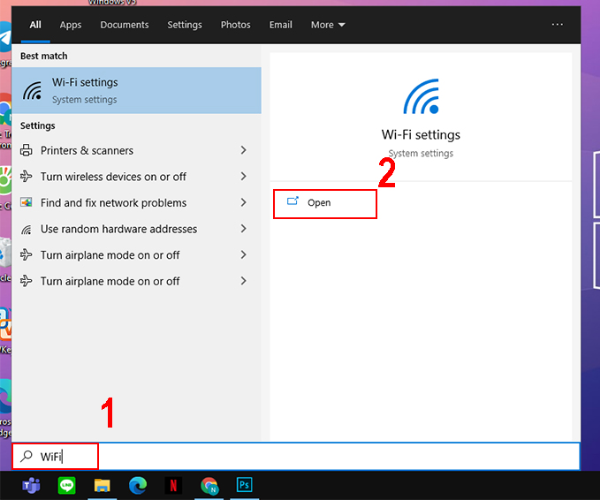Click the Wi-Fi icon beside Use random hardware addresses
Viewport: 600px width, 500px height.
(x=26, y=229)
